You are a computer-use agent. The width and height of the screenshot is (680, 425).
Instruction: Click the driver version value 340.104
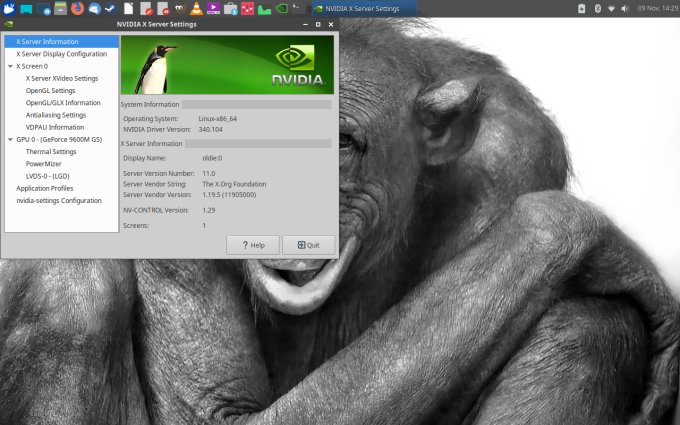[x=210, y=129]
